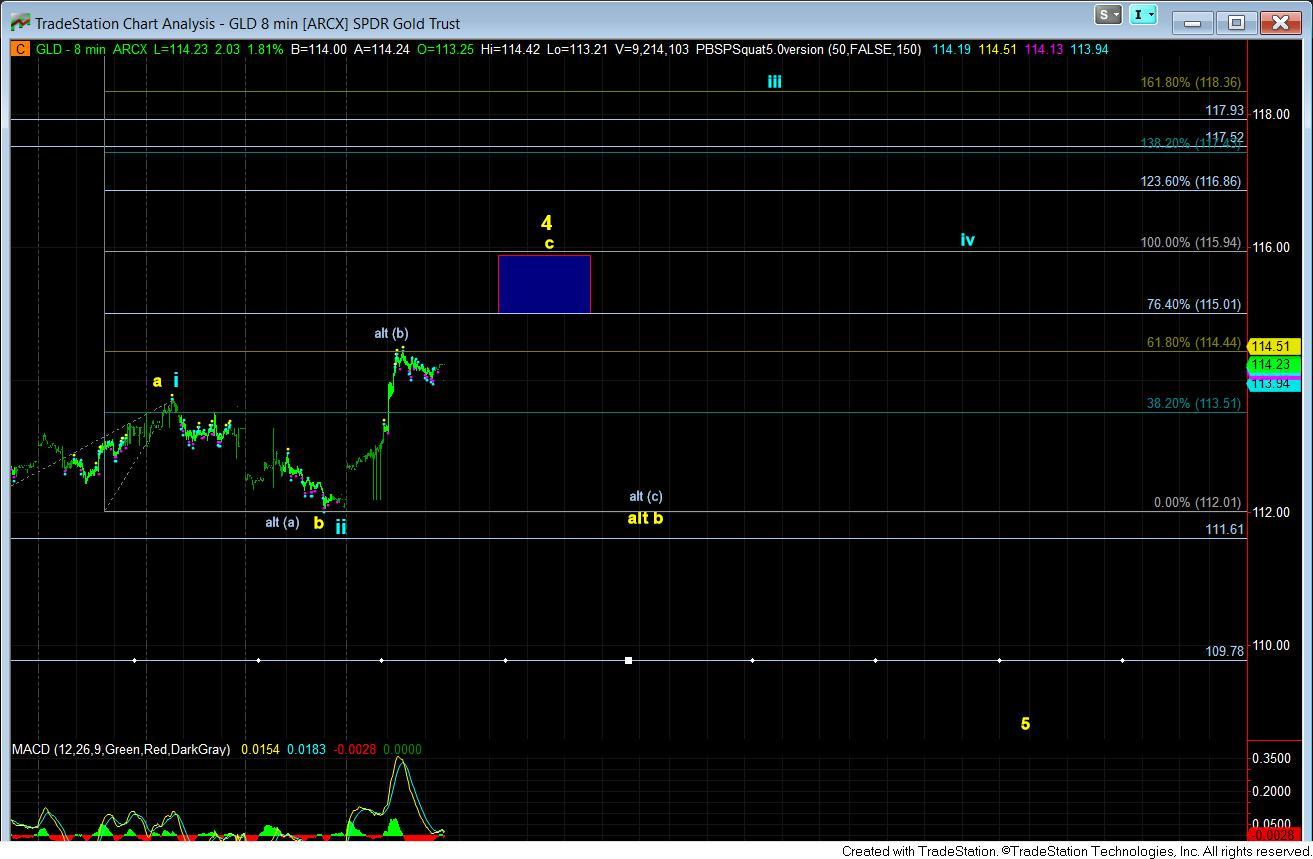1313x859 pixels.
Task: Click the 161.80% (118.36) Fibonacci label
Action: pos(1191,83)
